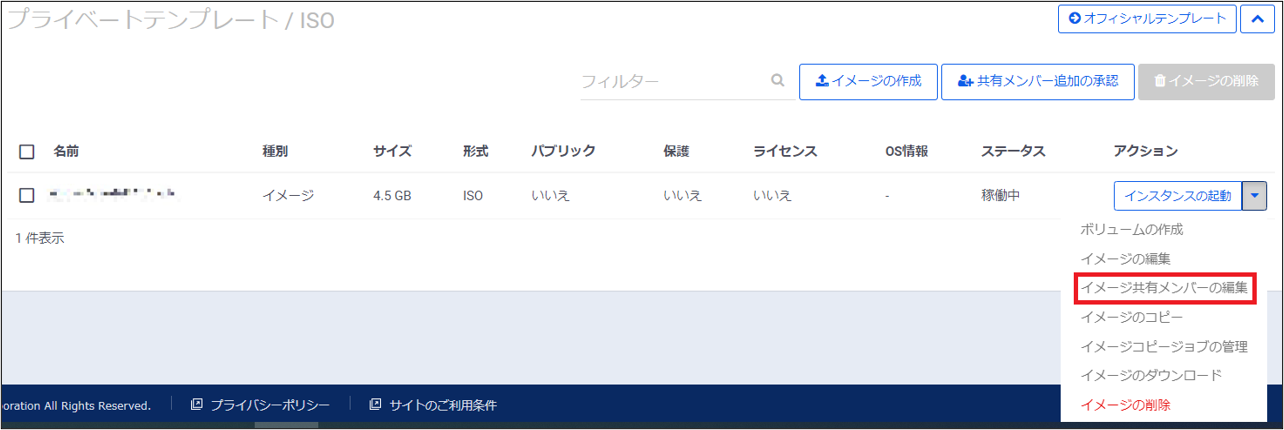Open the オフィシャルテンプレート page
The width and height of the screenshot is (1284, 430).
tap(1147, 19)
